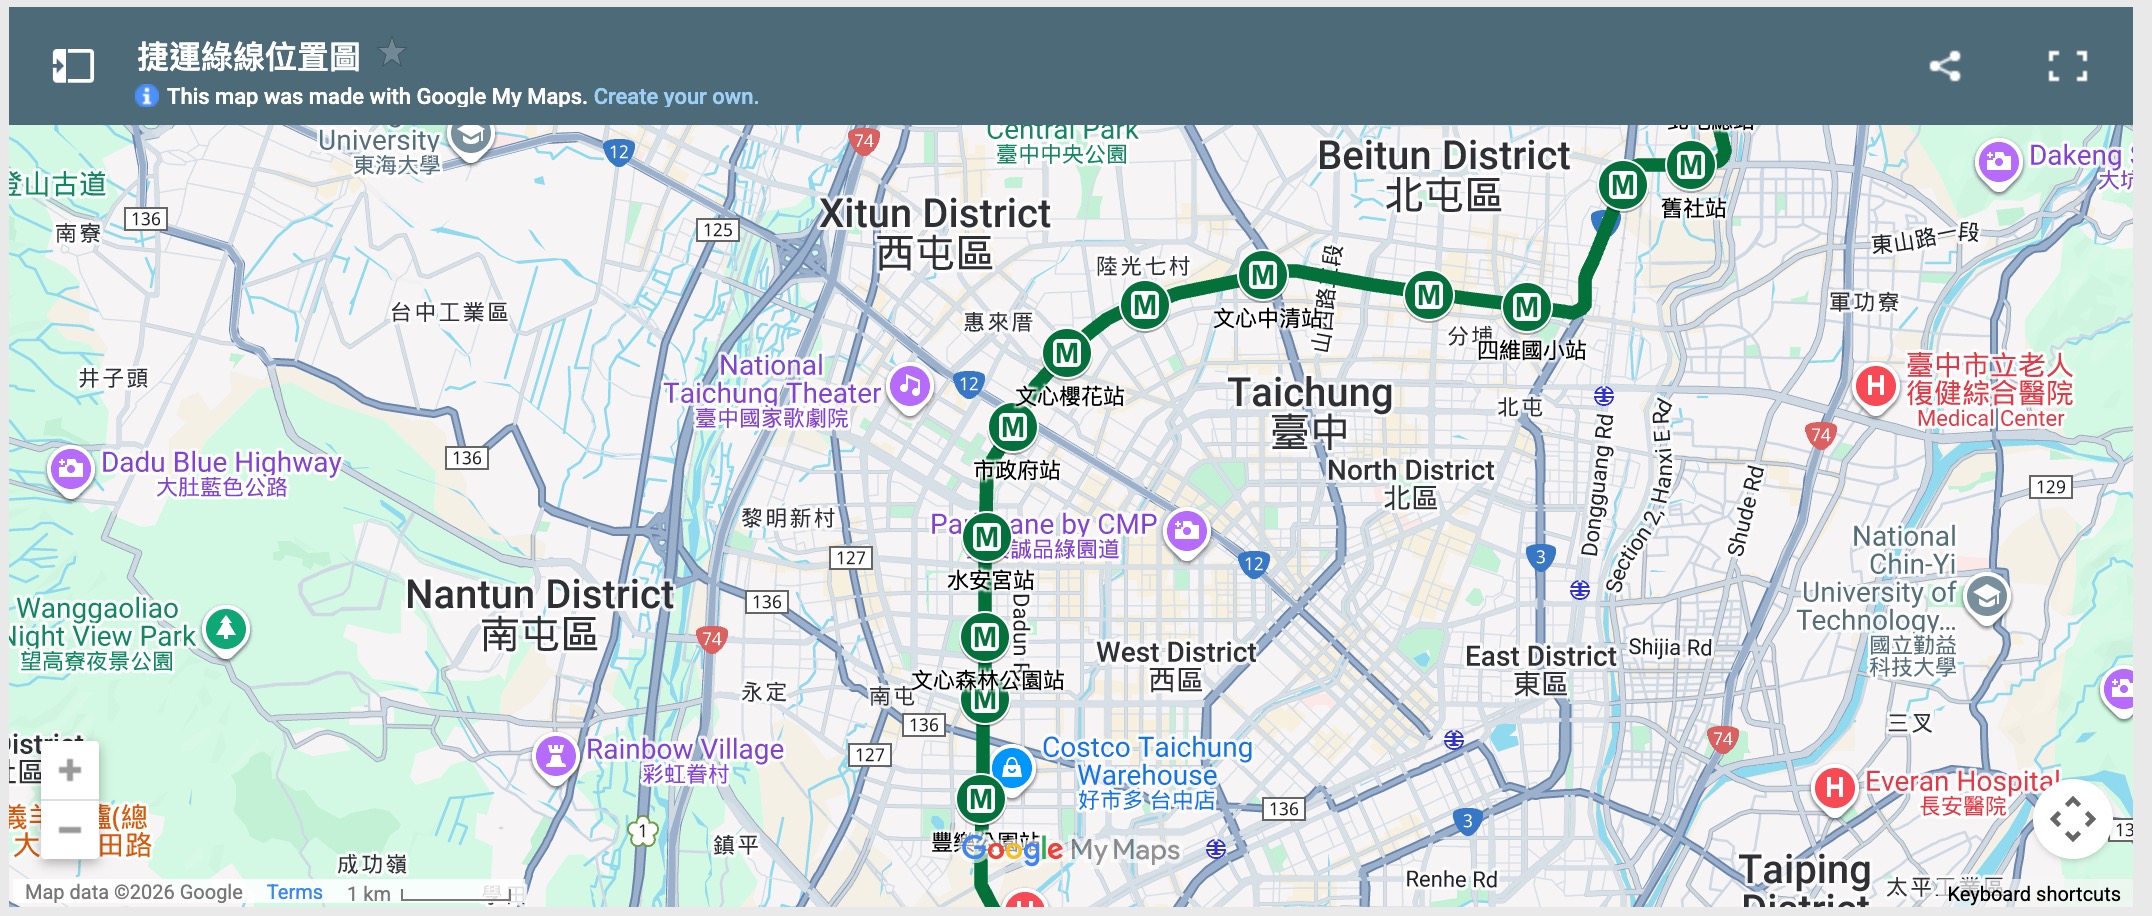Click the Everan Hospital marker
2152x916 pixels.
1834,787
